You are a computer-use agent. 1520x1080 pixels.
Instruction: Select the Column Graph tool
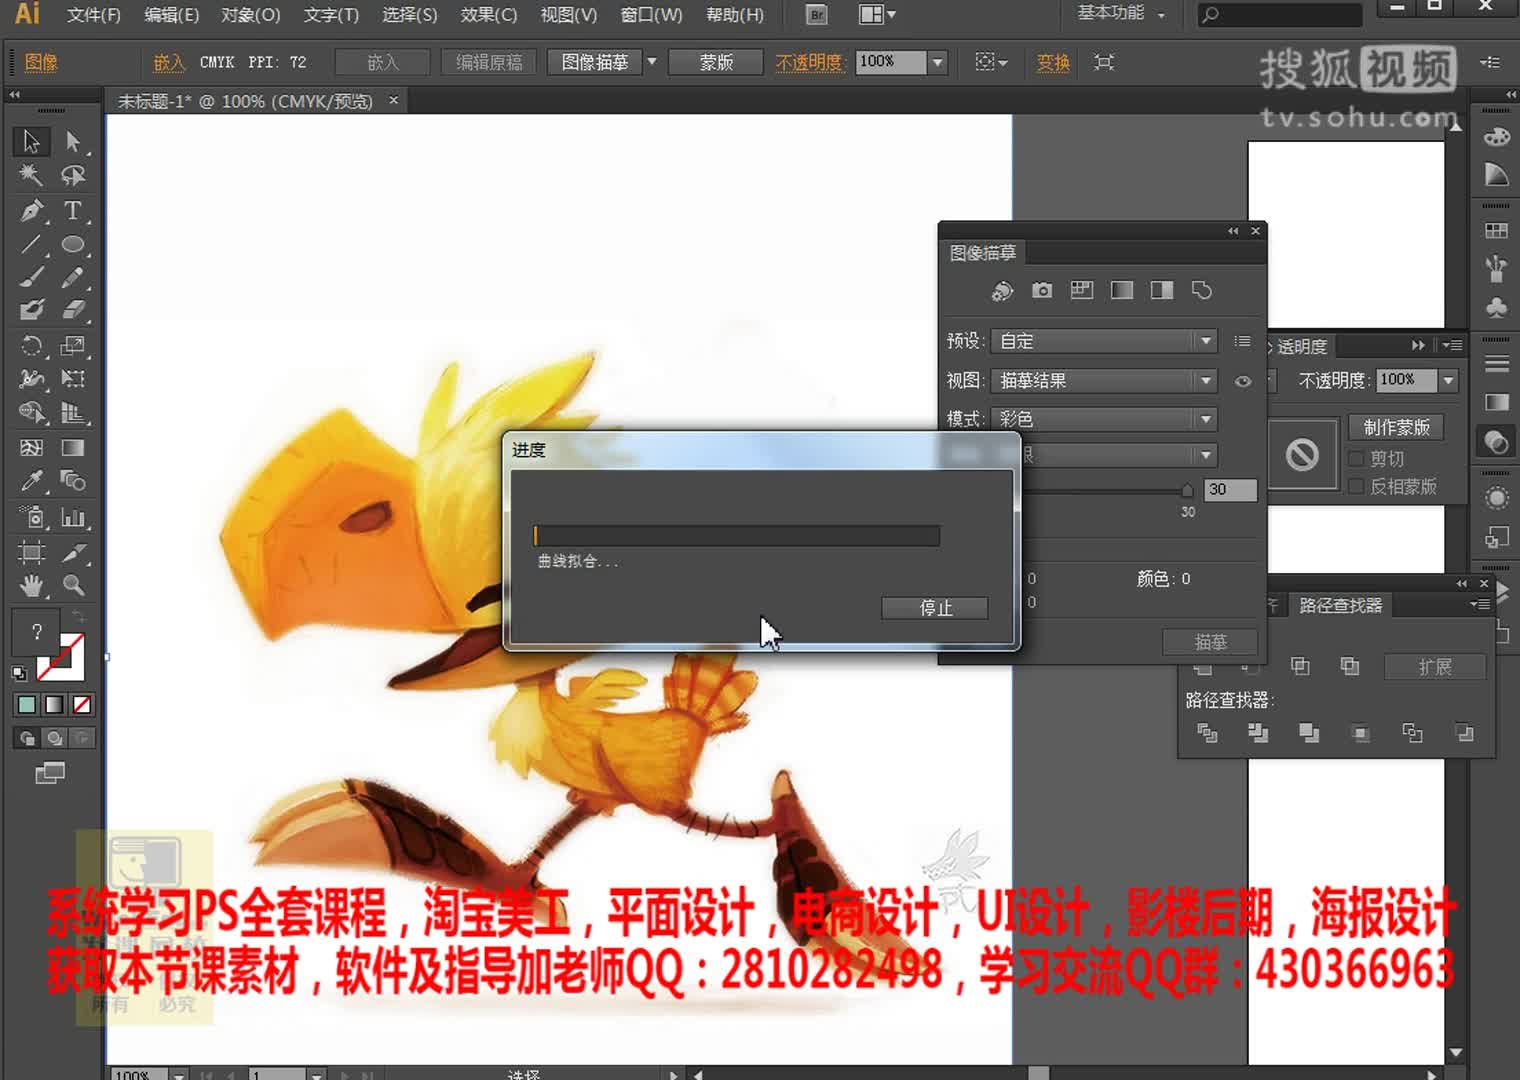[x=73, y=517]
